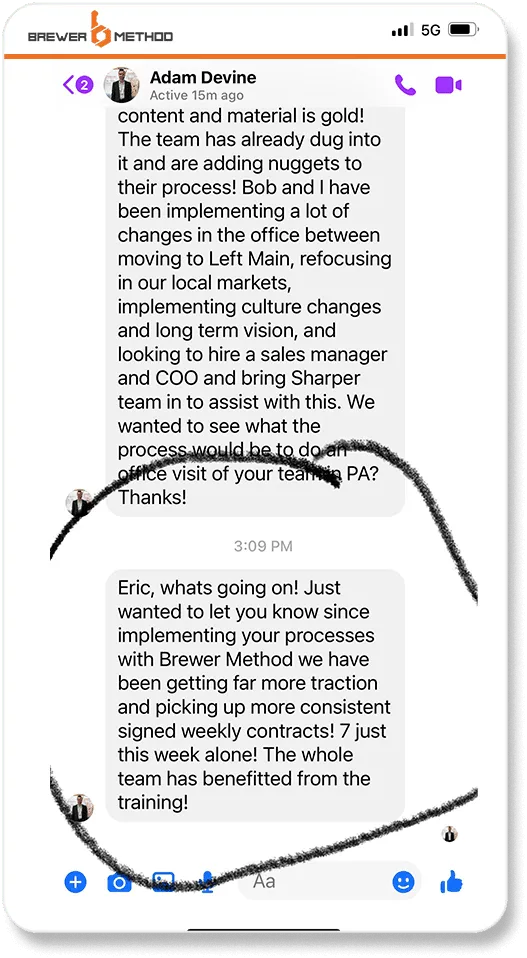Image resolution: width=527 pixels, height=958 pixels.
Task: Send a thumbs-up like
Action: point(451,881)
